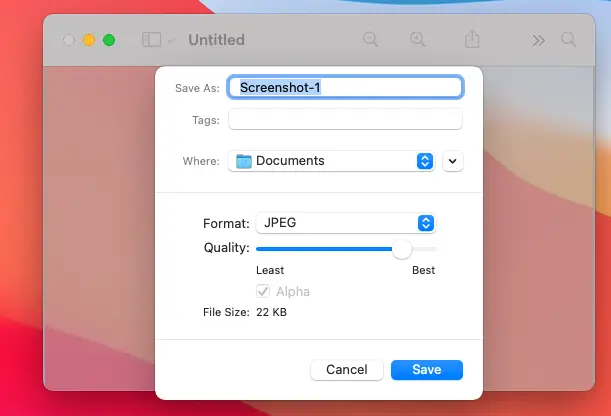This screenshot has height=416, width=611.
Task: Click the 'Least' quality label
Action: click(x=270, y=270)
